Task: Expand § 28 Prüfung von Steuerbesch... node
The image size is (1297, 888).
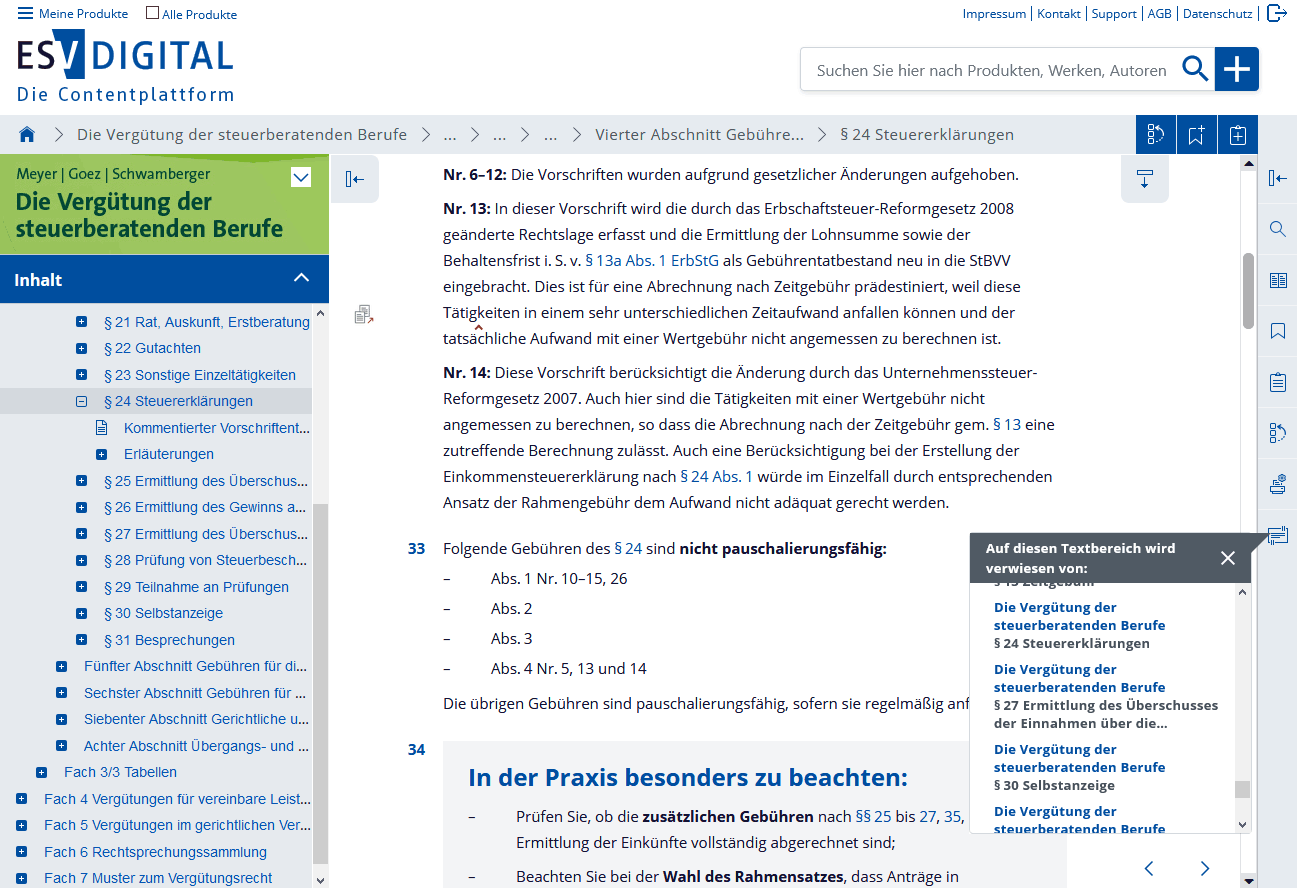Action: (x=81, y=560)
